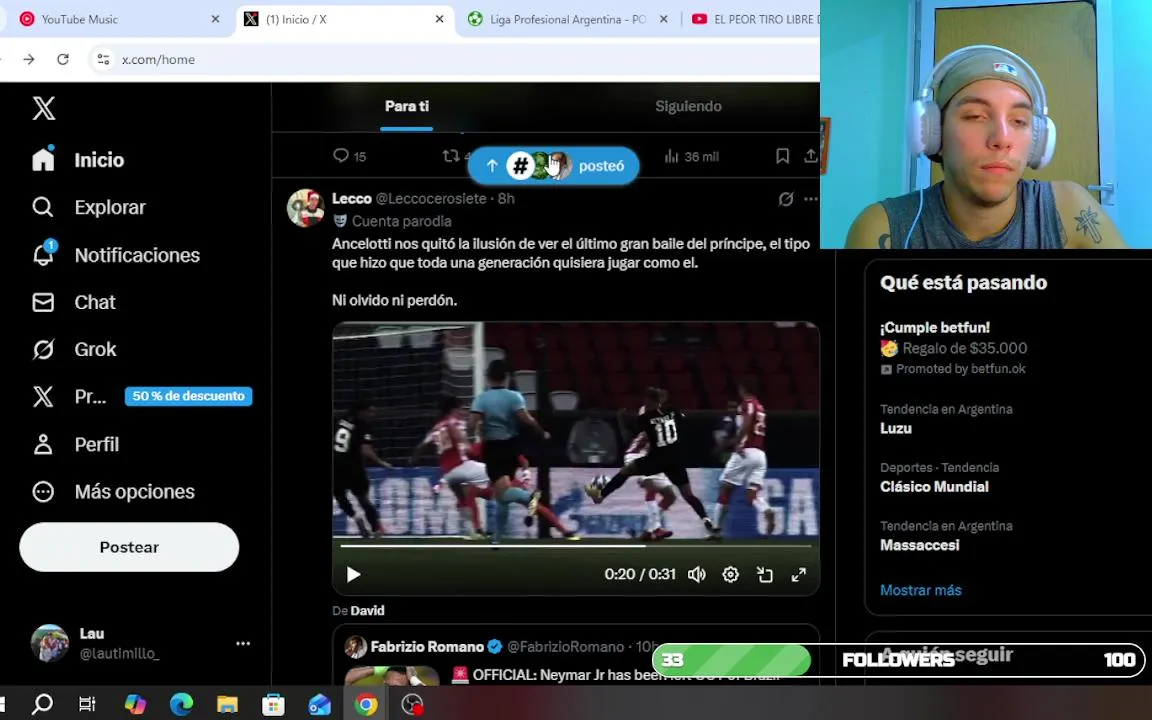
Task: Click view count icon 36 mil
Action: click(x=691, y=156)
